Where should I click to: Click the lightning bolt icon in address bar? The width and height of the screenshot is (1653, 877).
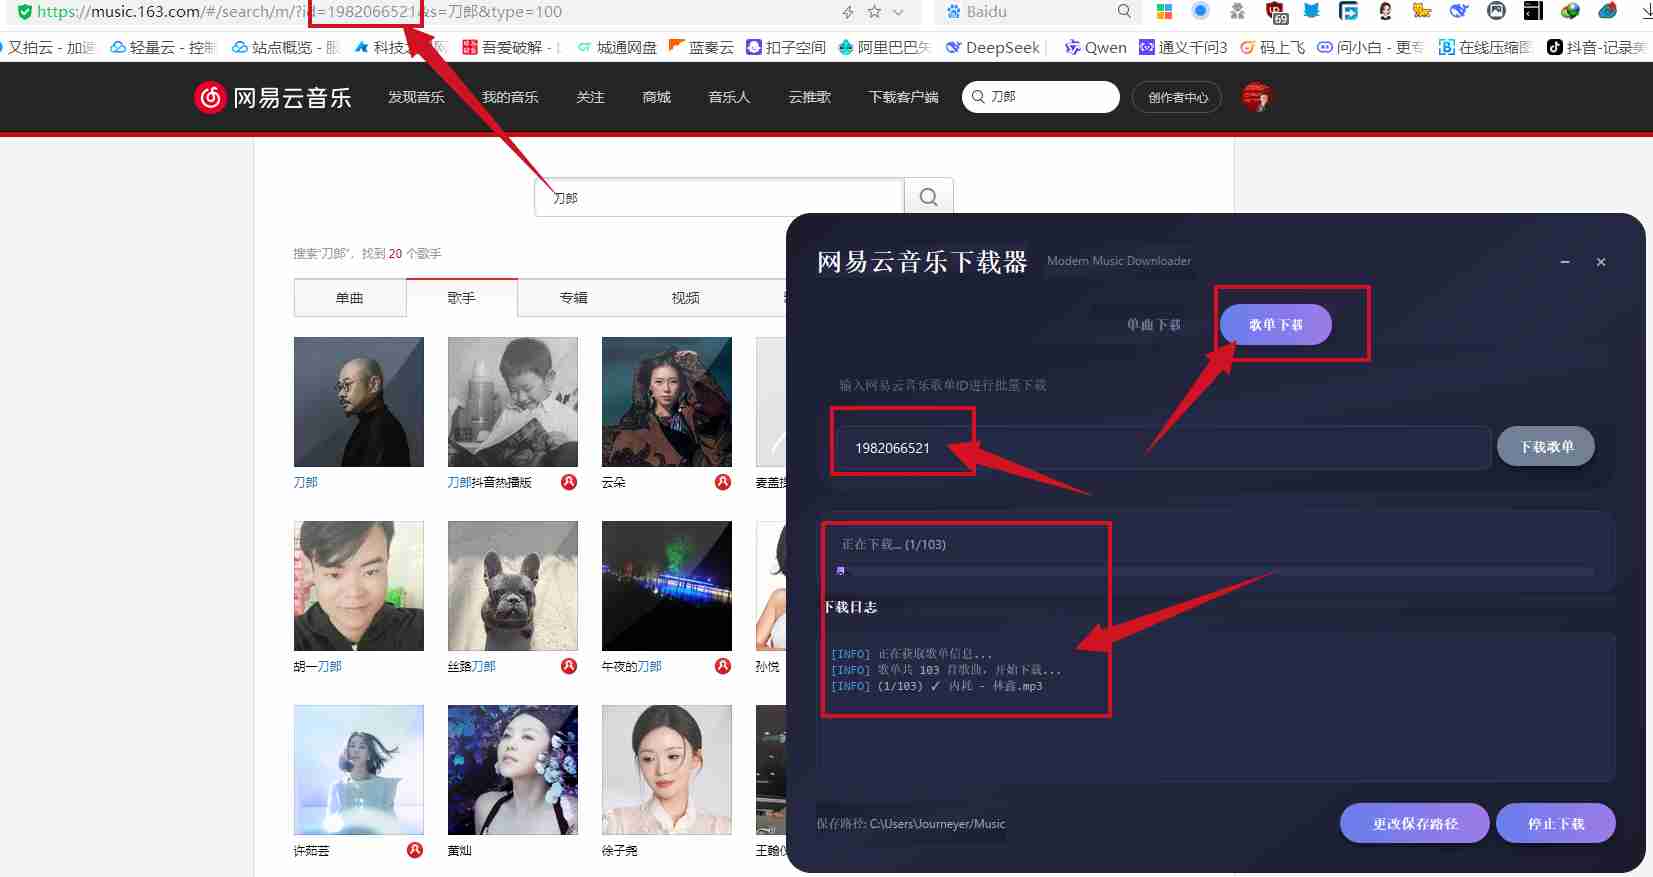pos(848,12)
